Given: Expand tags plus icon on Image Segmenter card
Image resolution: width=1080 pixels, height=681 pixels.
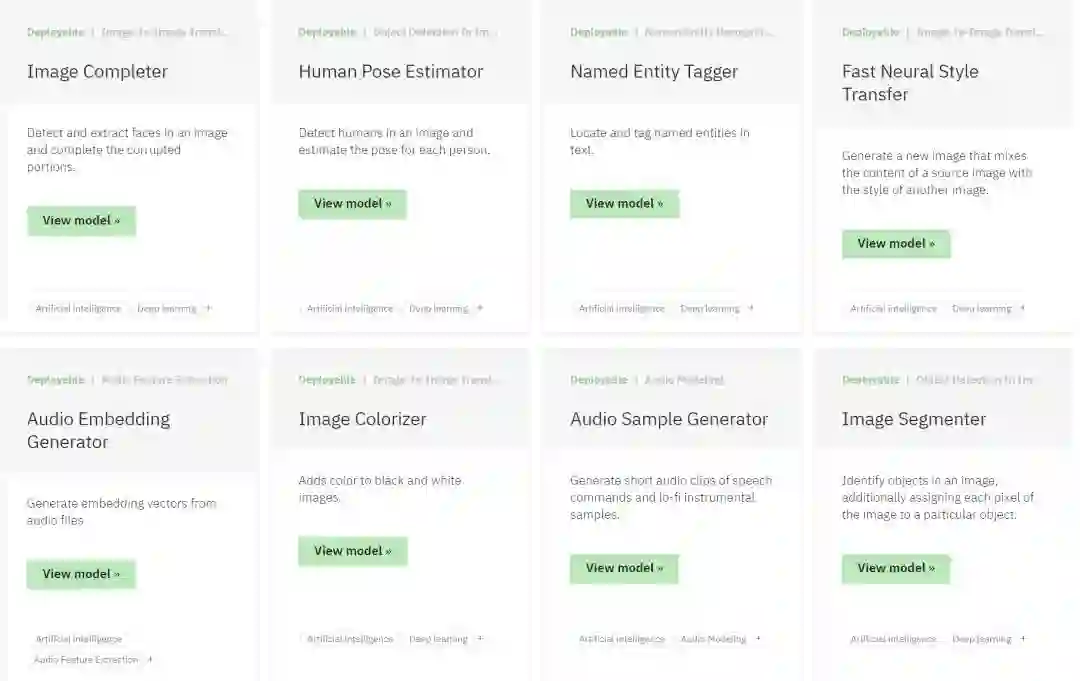Looking at the screenshot, I should point(1023,639).
